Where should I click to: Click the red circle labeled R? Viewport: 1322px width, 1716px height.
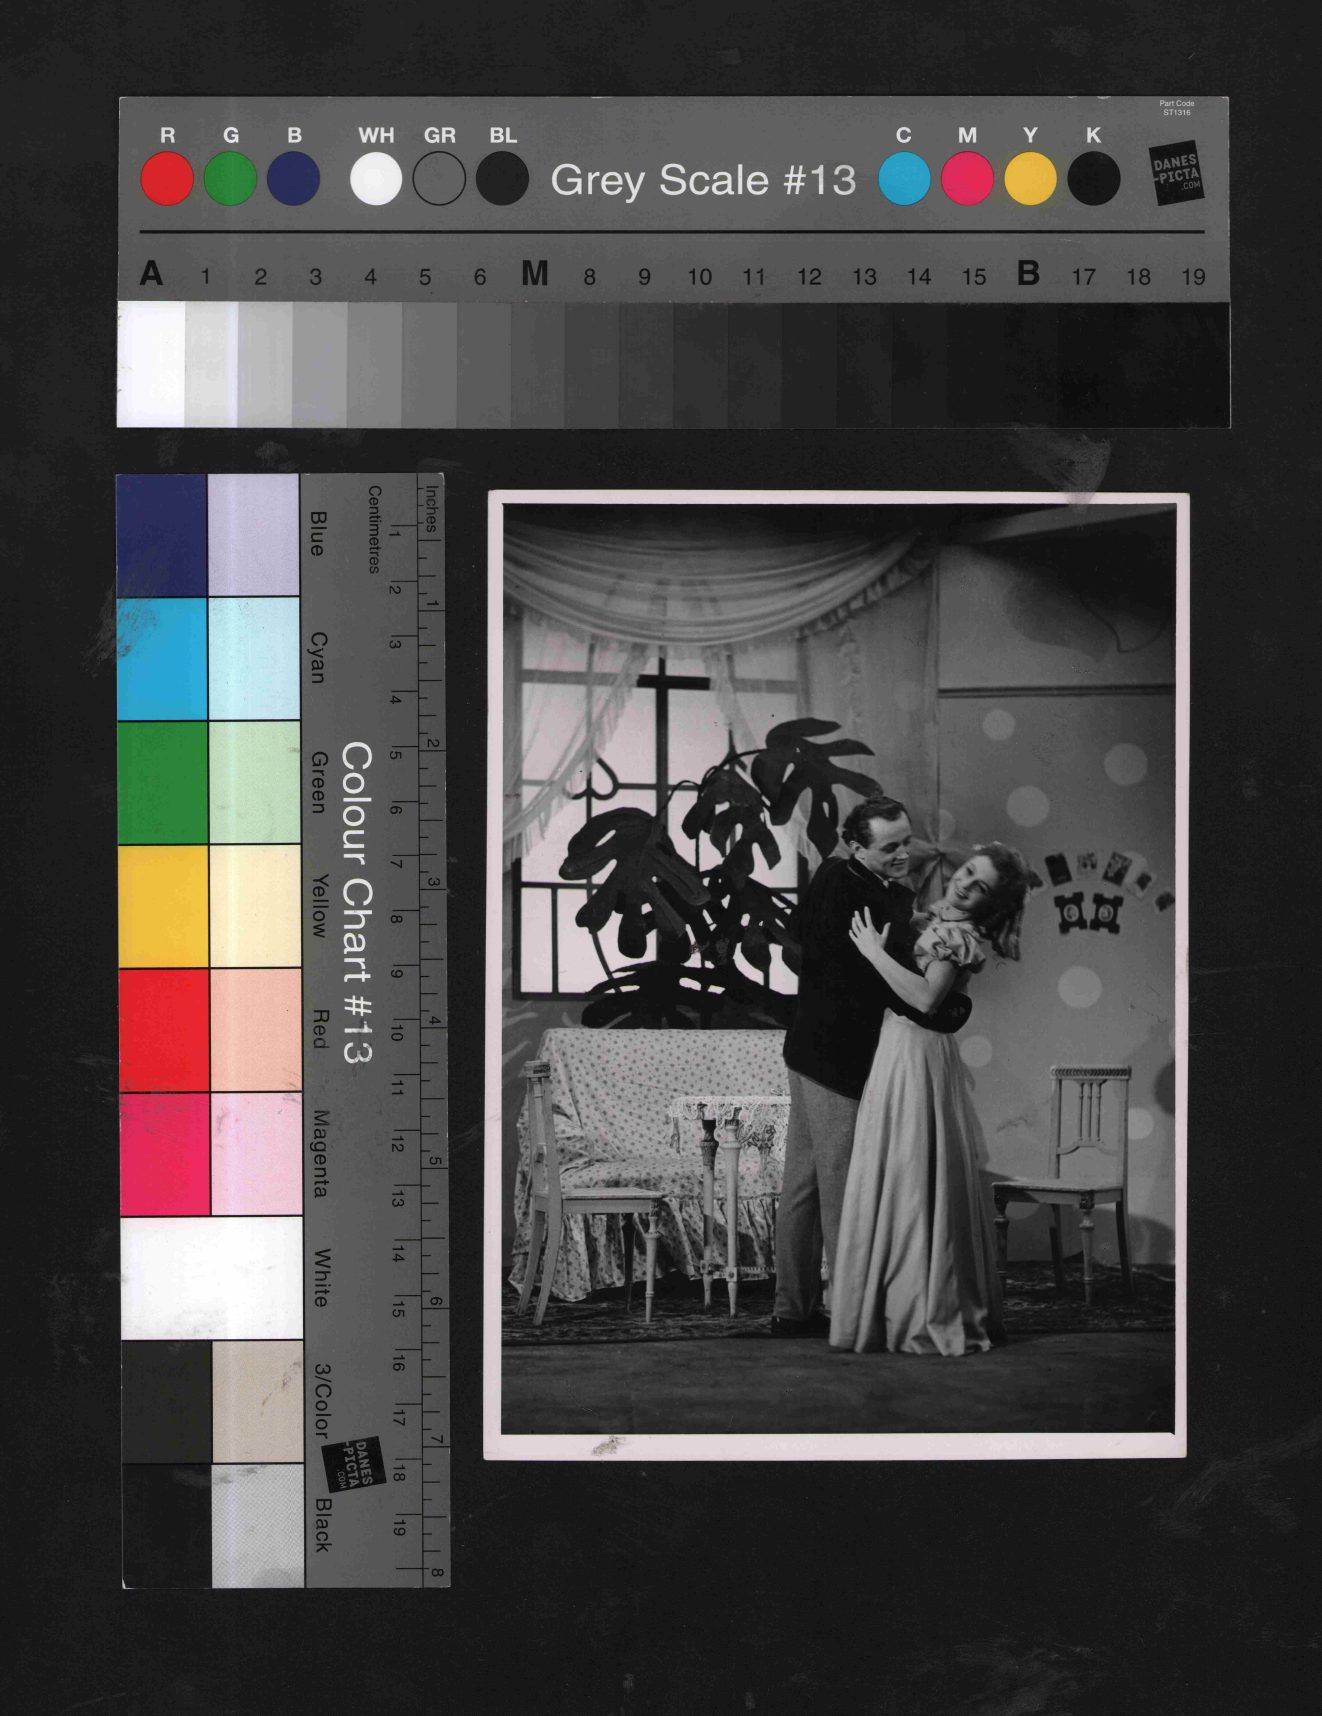[x=167, y=179]
